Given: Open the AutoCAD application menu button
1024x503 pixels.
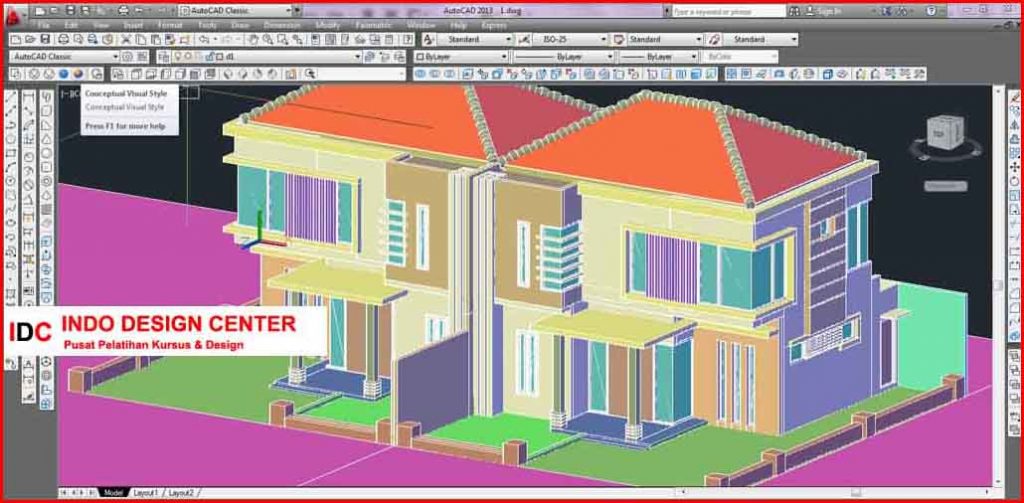Looking at the screenshot, I should (12, 16).
